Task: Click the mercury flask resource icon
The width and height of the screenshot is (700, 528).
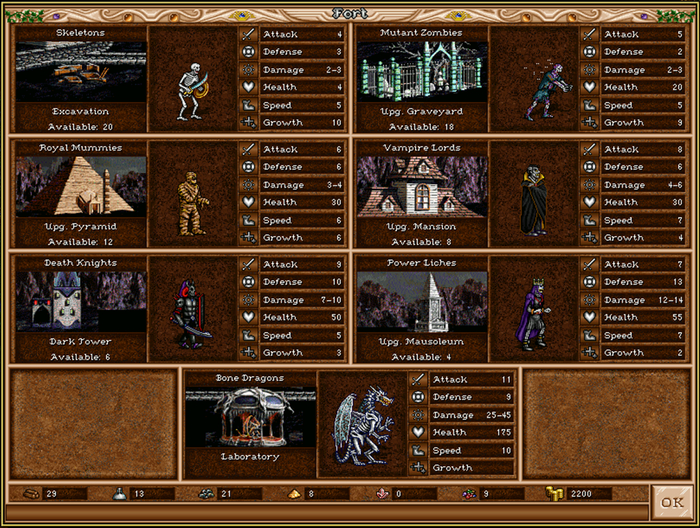Action: [119, 494]
